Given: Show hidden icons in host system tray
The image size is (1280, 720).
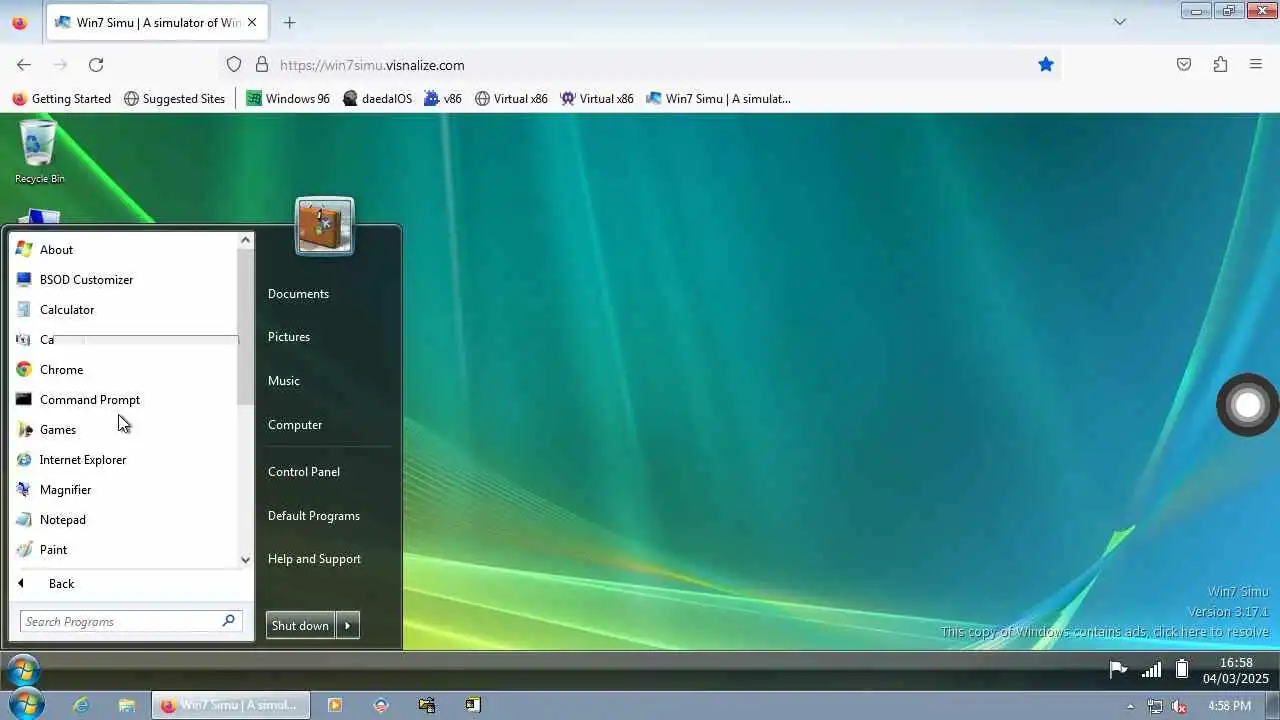Looking at the screenshot, I should click(1131, 706).
